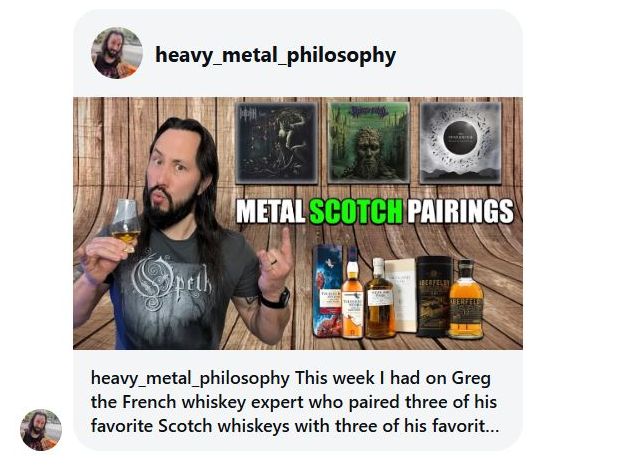Click the green SCOTCH word in title
Viewport: 629px width, 468px height.
(356, 211)
